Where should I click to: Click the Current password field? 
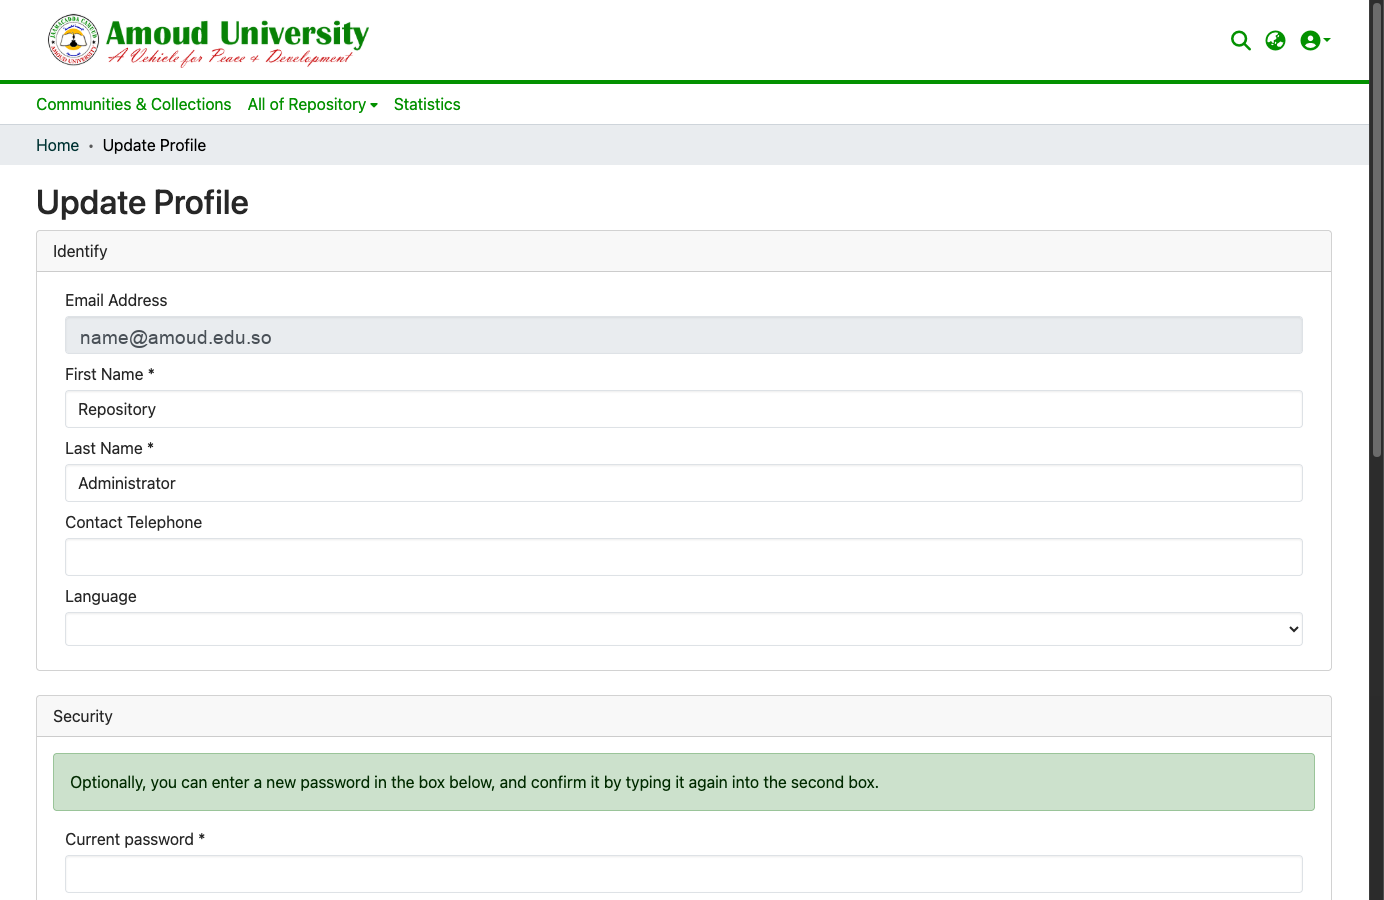pos(684,874)
